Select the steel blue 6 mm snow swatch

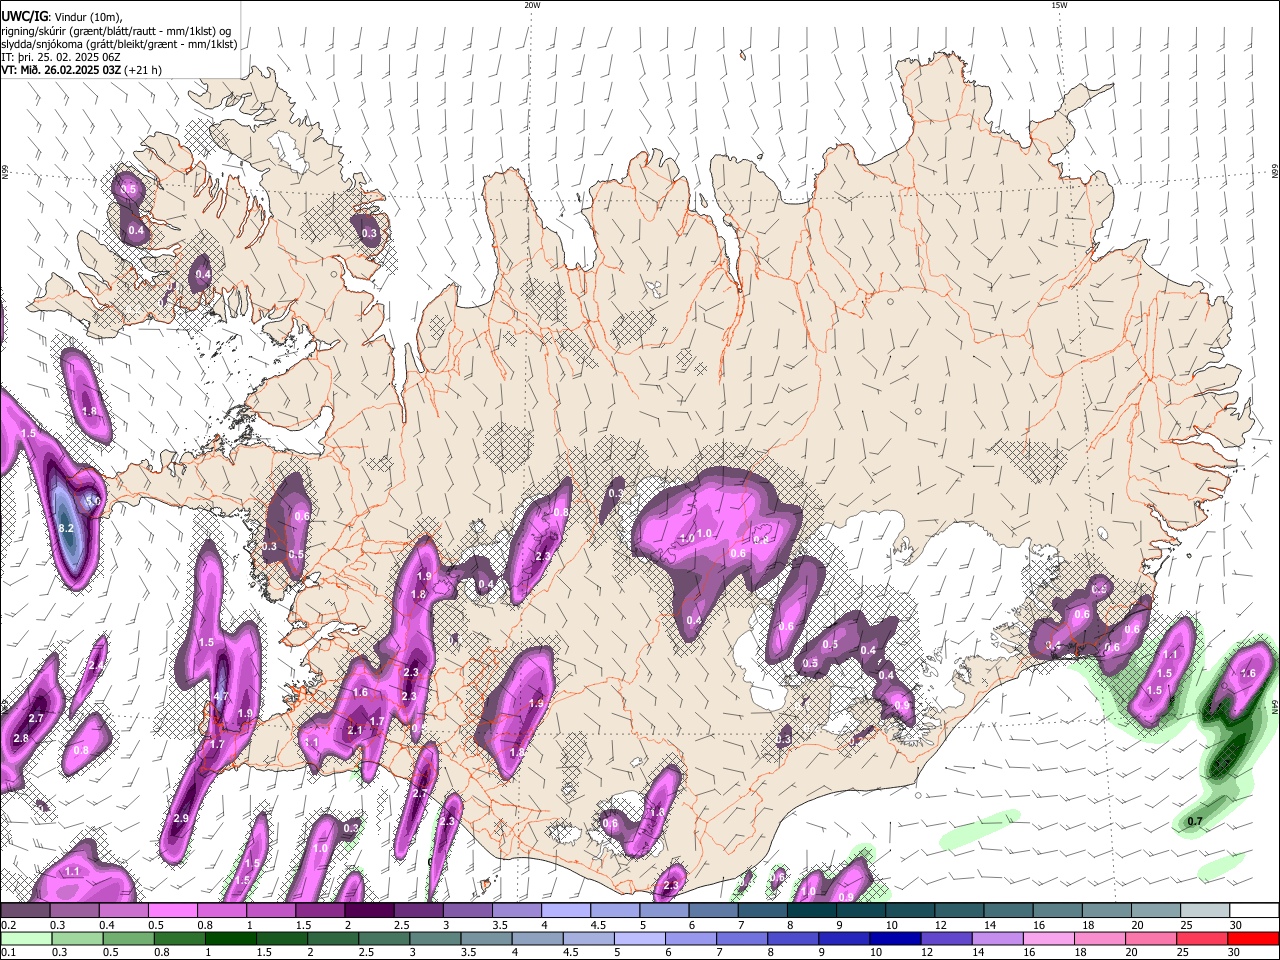(713, 910)
